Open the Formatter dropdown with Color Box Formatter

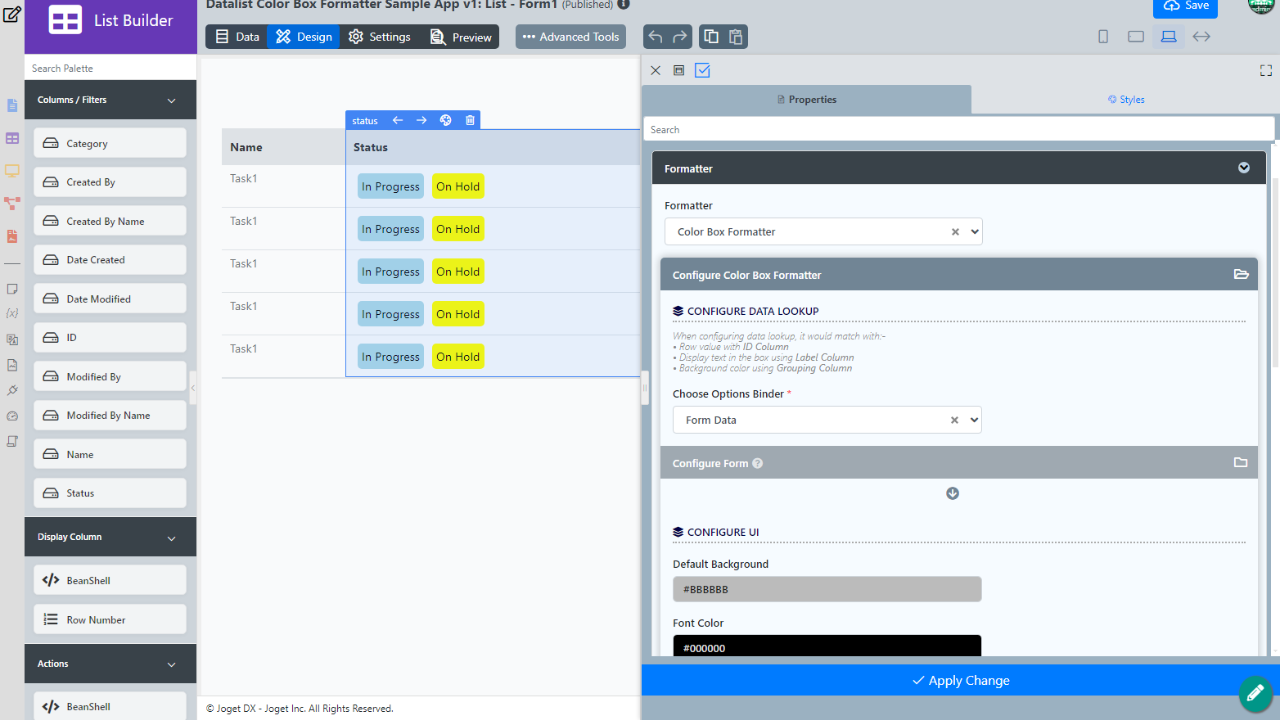(x=823, y=232)
